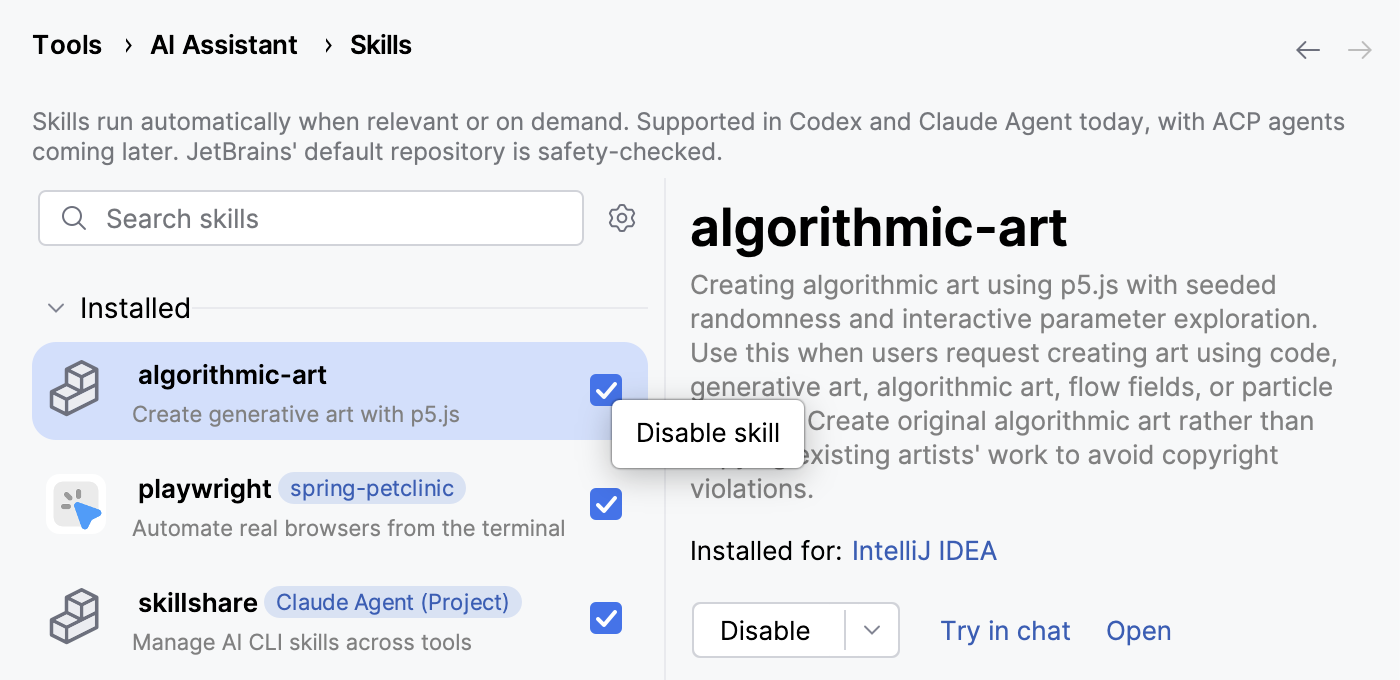
Task: Navigate back with the left arrow
Action: pyautogui.click(x=1308, y=50)
